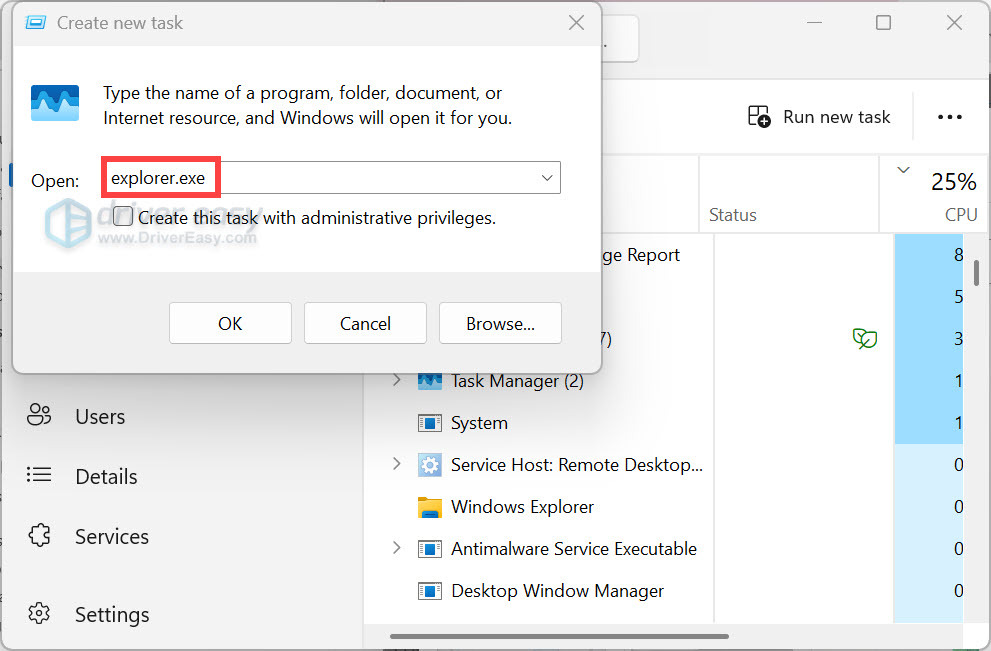
Task: Click the Browse... button
Action: 501,323
